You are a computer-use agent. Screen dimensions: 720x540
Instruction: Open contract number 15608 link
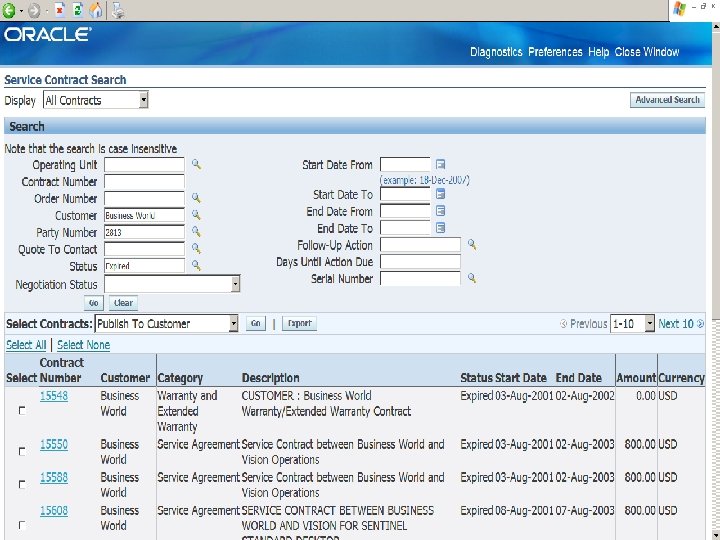click(x=54, y=511)
